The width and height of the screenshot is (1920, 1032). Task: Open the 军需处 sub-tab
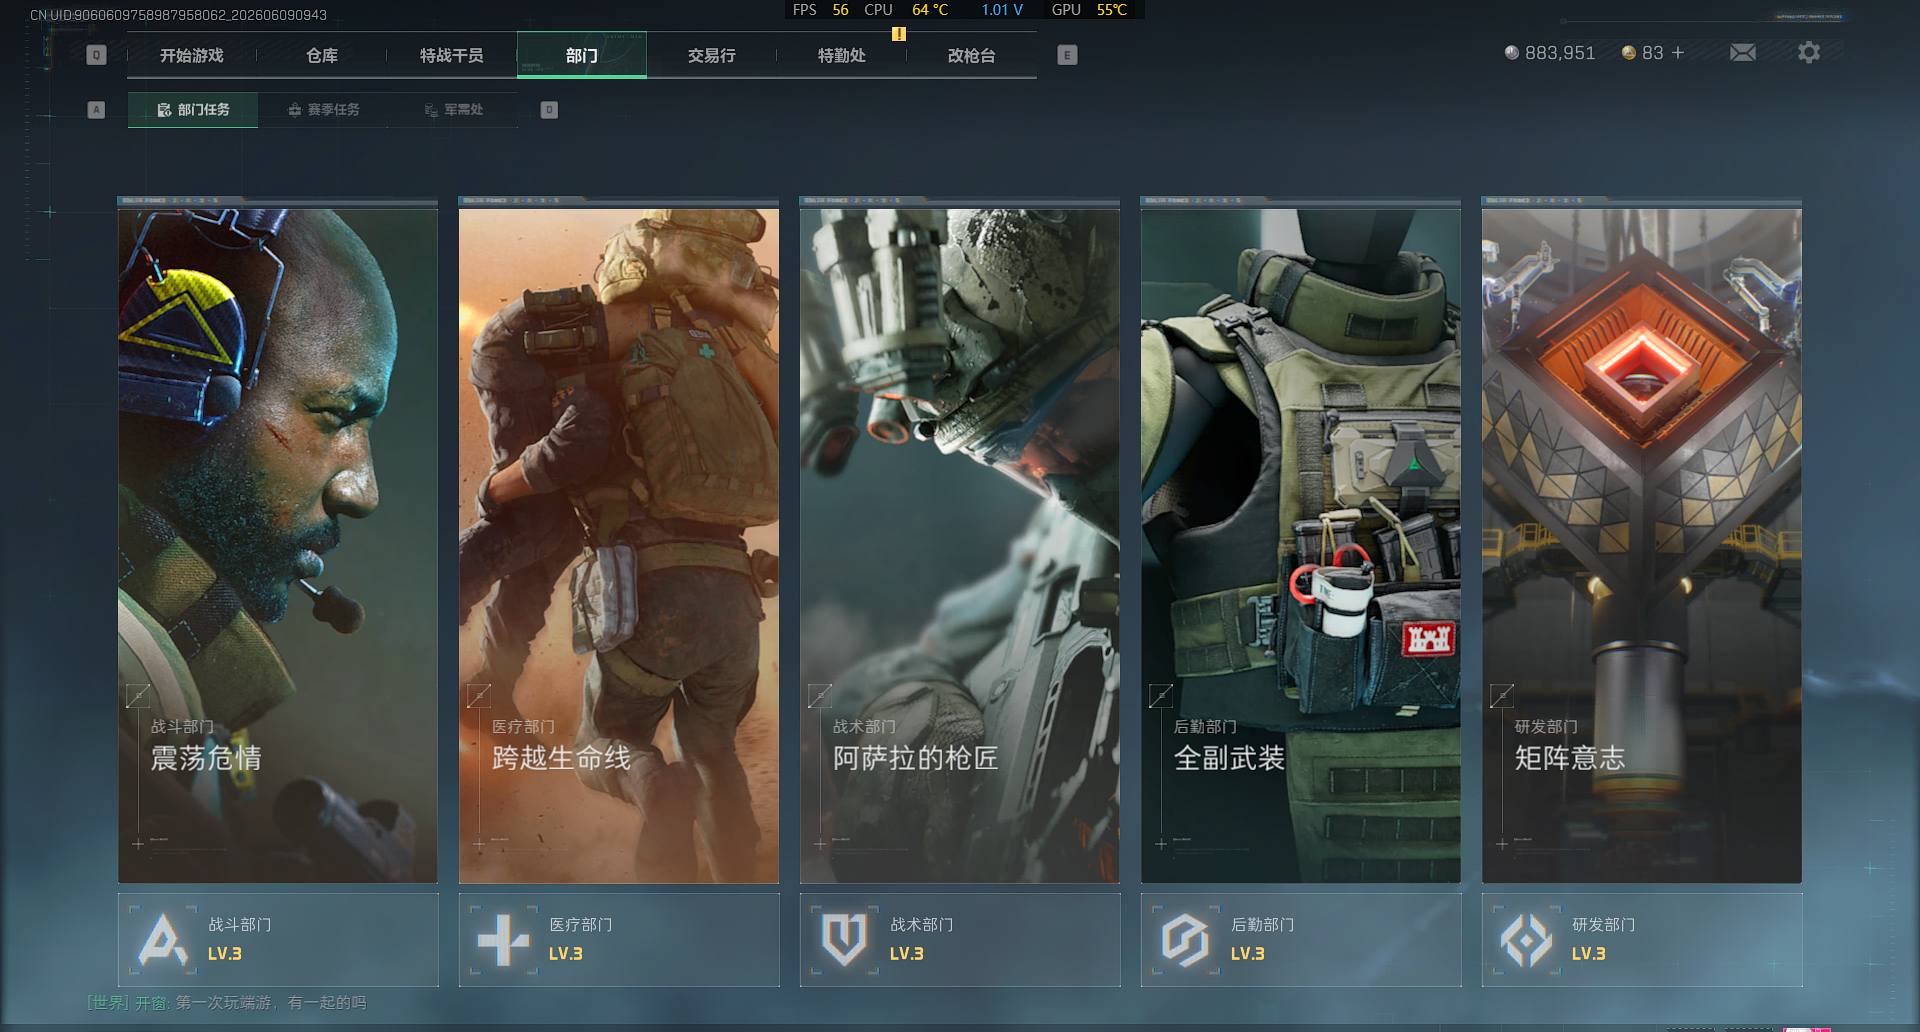453,110
